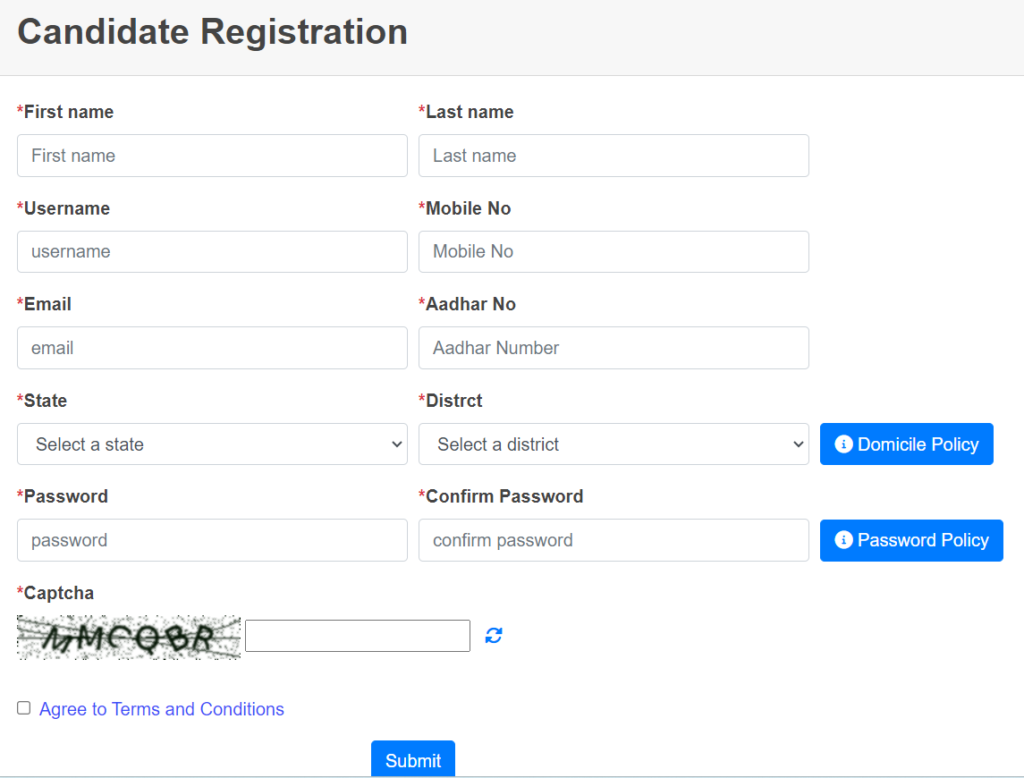Select the Aadhar Number field
The height and width of the screenshot is (778, 1024).
pos(613,348)
